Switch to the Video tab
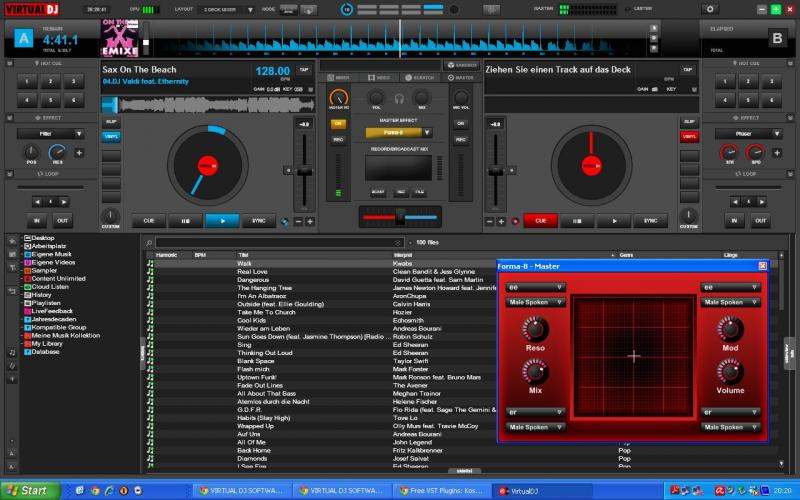Image resolution: width=800 pixels, height=500 pixels. click(379, 78)
